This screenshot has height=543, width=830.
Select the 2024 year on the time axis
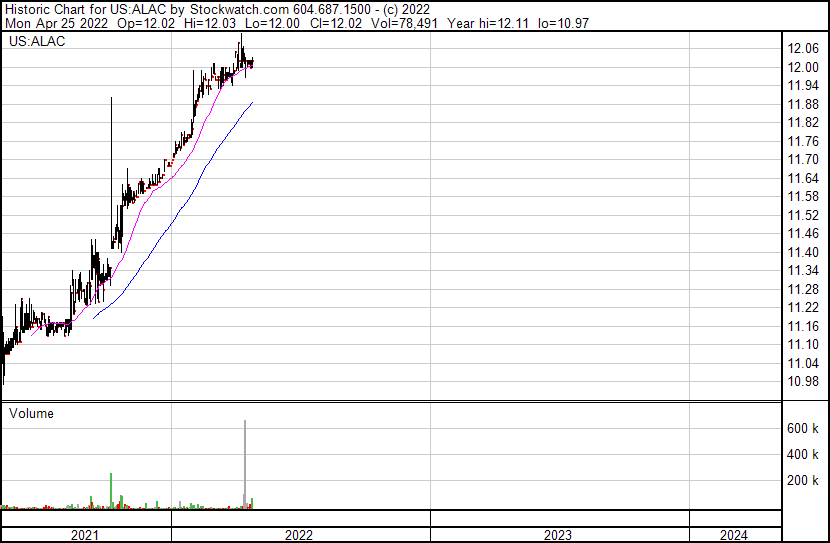click(732, 535)
